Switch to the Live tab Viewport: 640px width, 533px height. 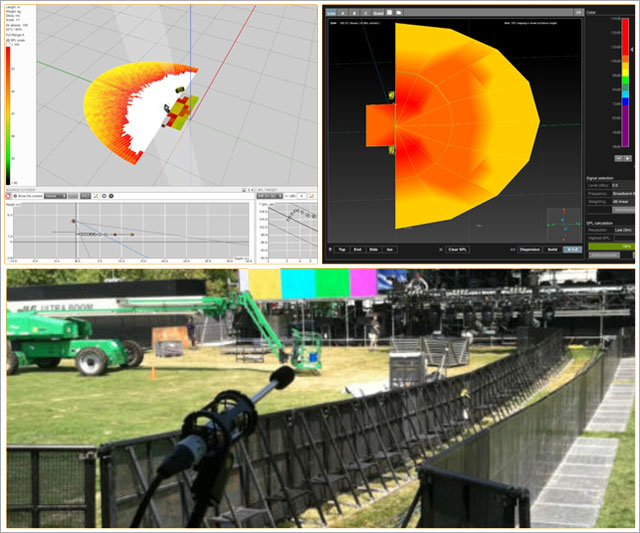(x=331, y=11)
